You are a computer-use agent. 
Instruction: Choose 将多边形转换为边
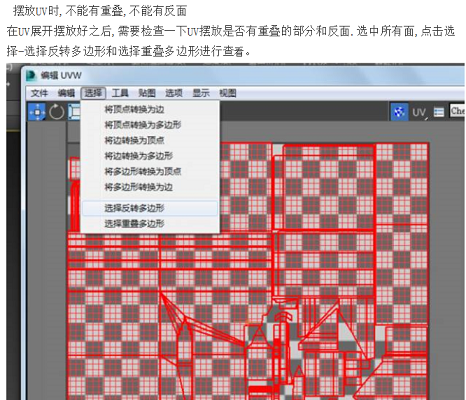[150, 187]
